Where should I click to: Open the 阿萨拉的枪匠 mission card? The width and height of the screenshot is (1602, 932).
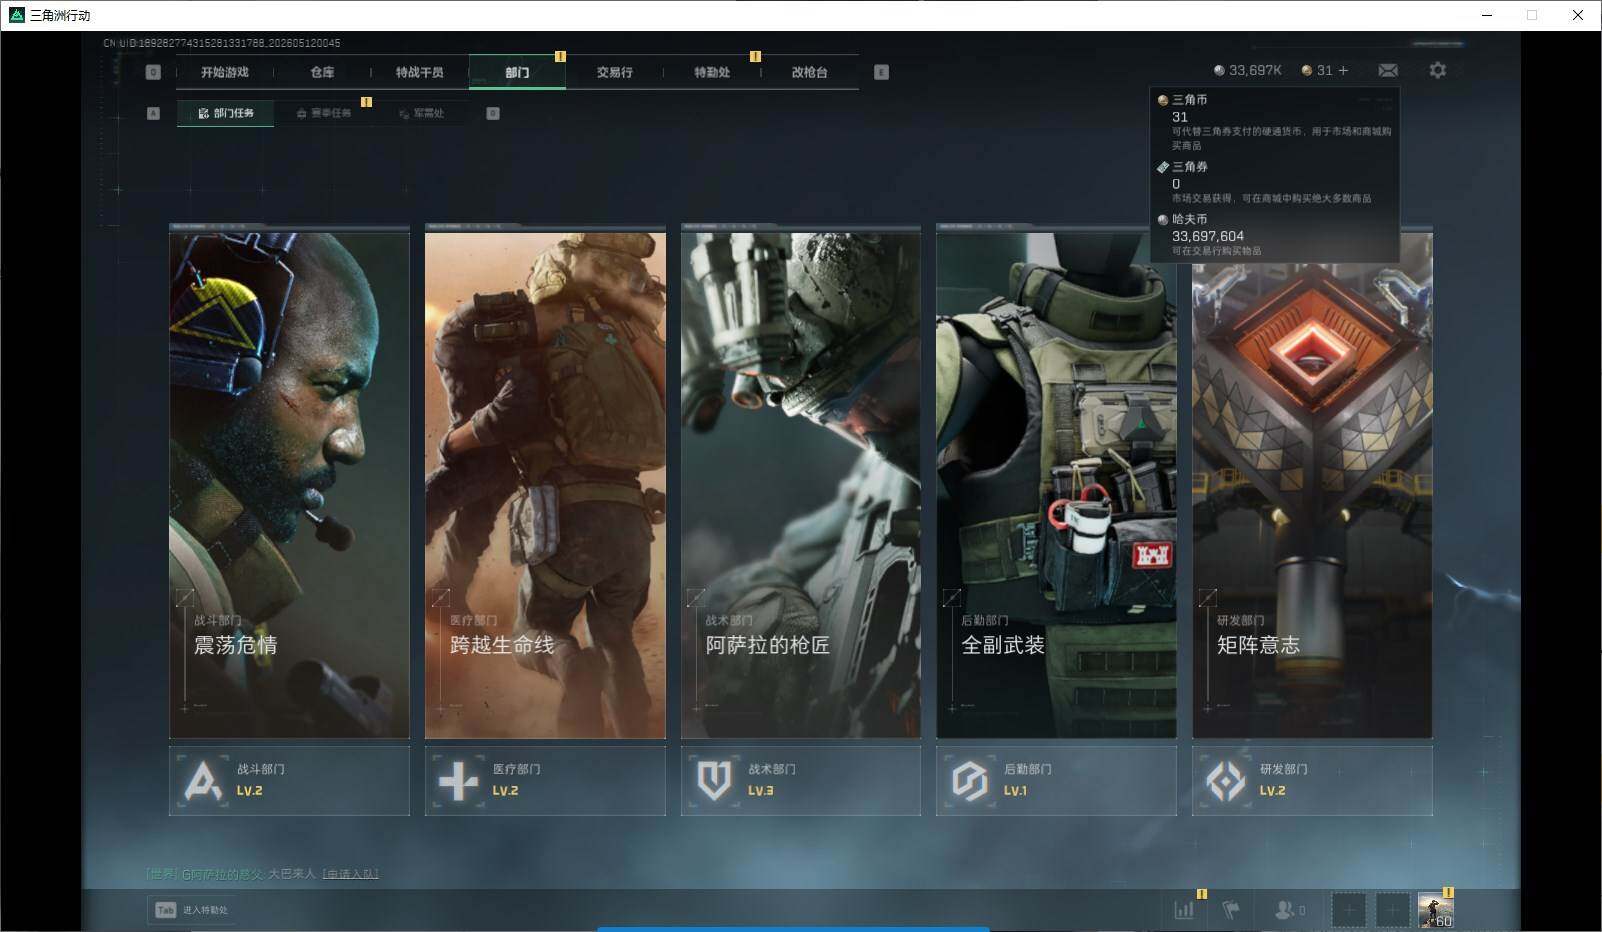click(801, 482)
